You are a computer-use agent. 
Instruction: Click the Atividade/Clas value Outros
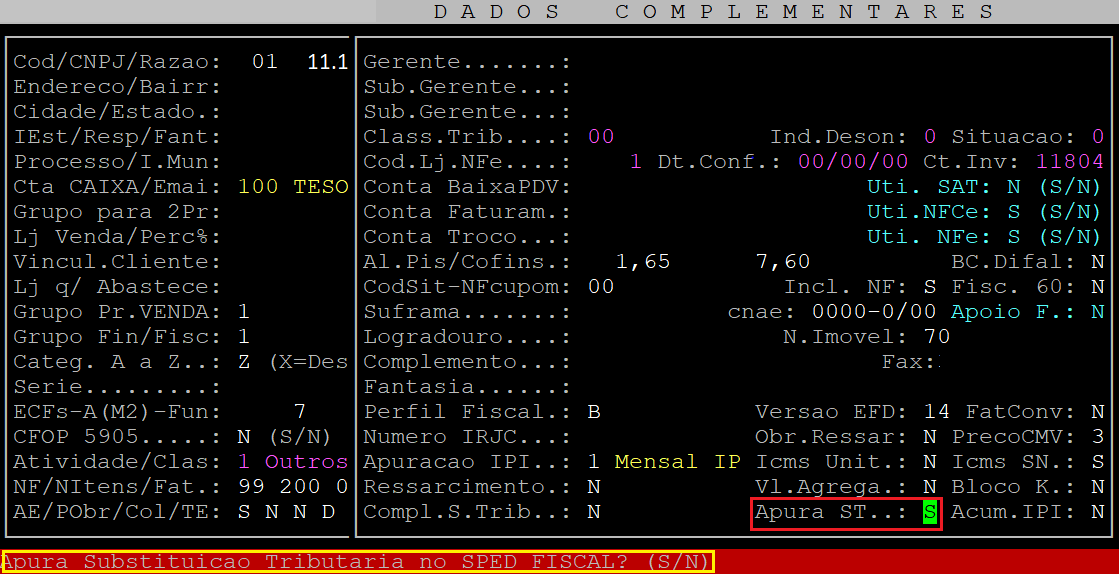coord(306,462)
